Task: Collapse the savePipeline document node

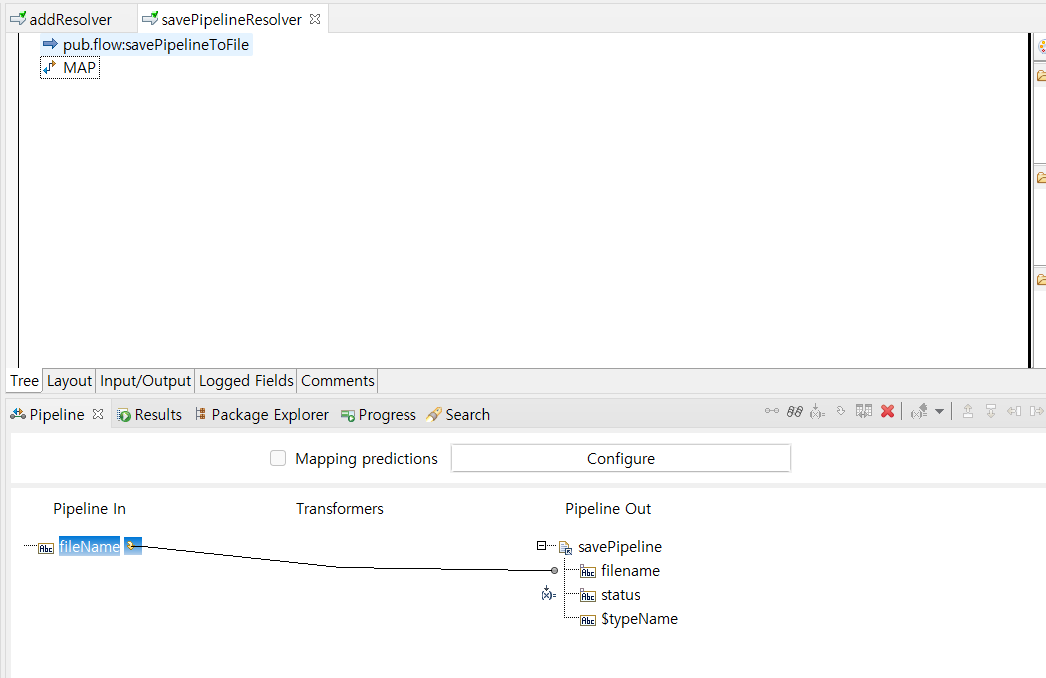Action: click(542, 546)
